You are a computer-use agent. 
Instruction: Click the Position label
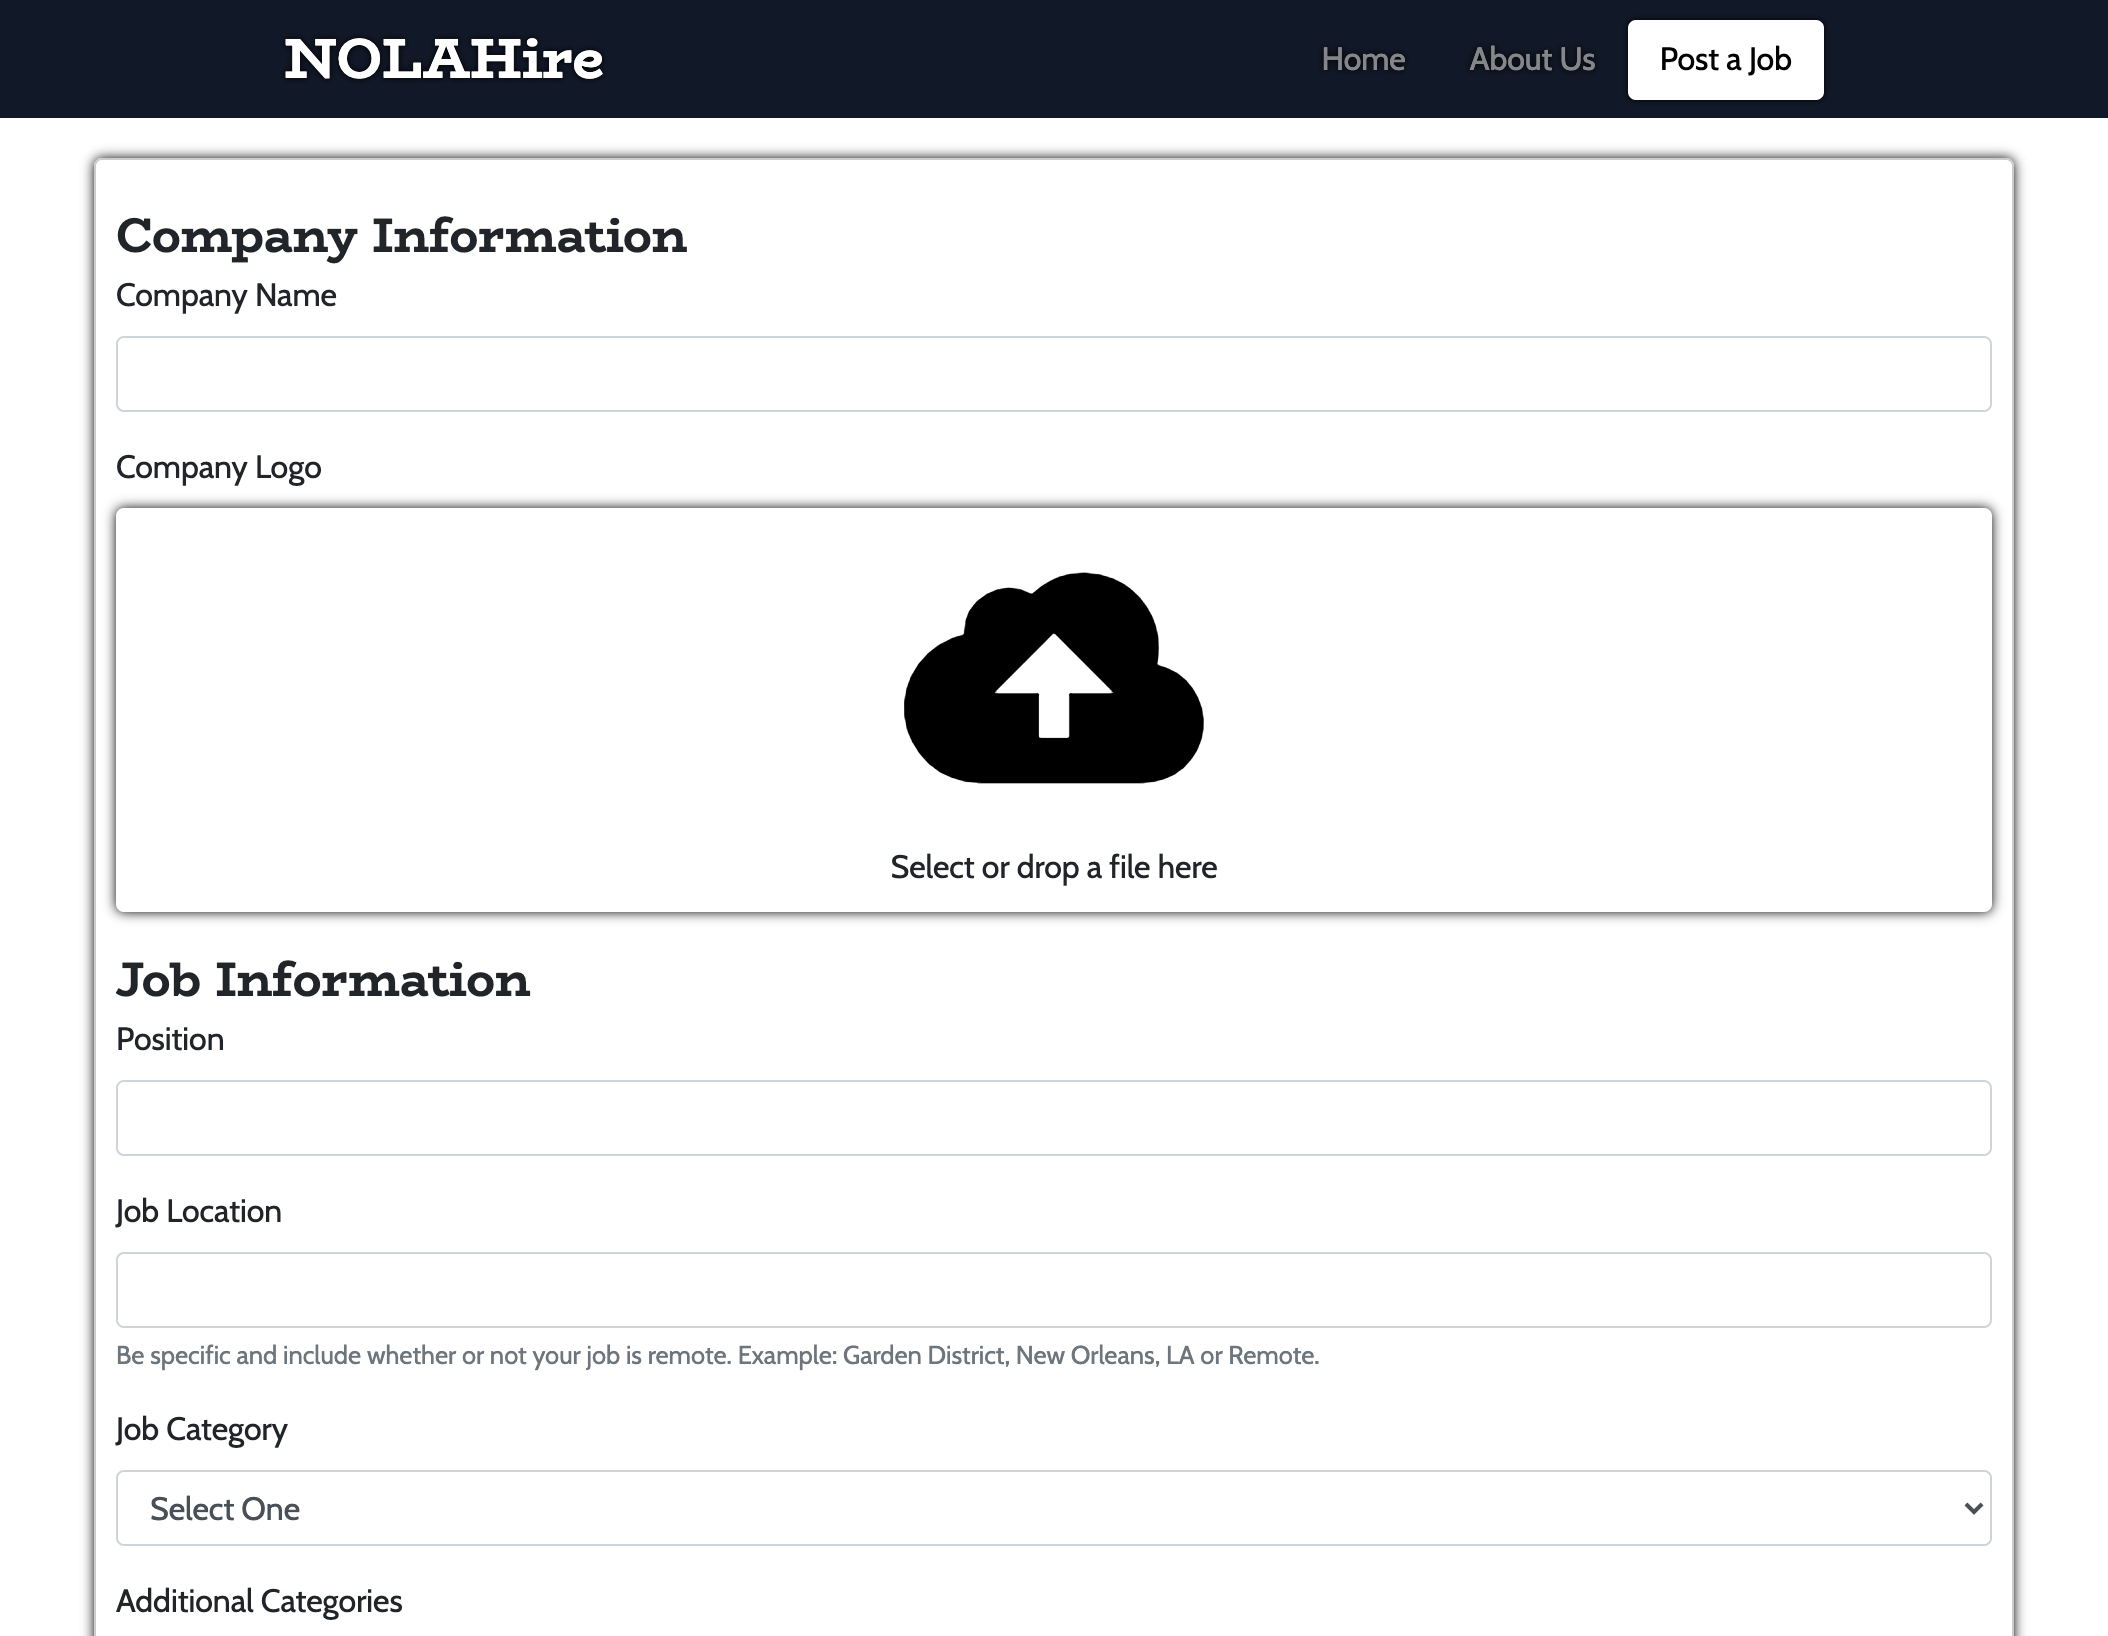click(170, 1039)
